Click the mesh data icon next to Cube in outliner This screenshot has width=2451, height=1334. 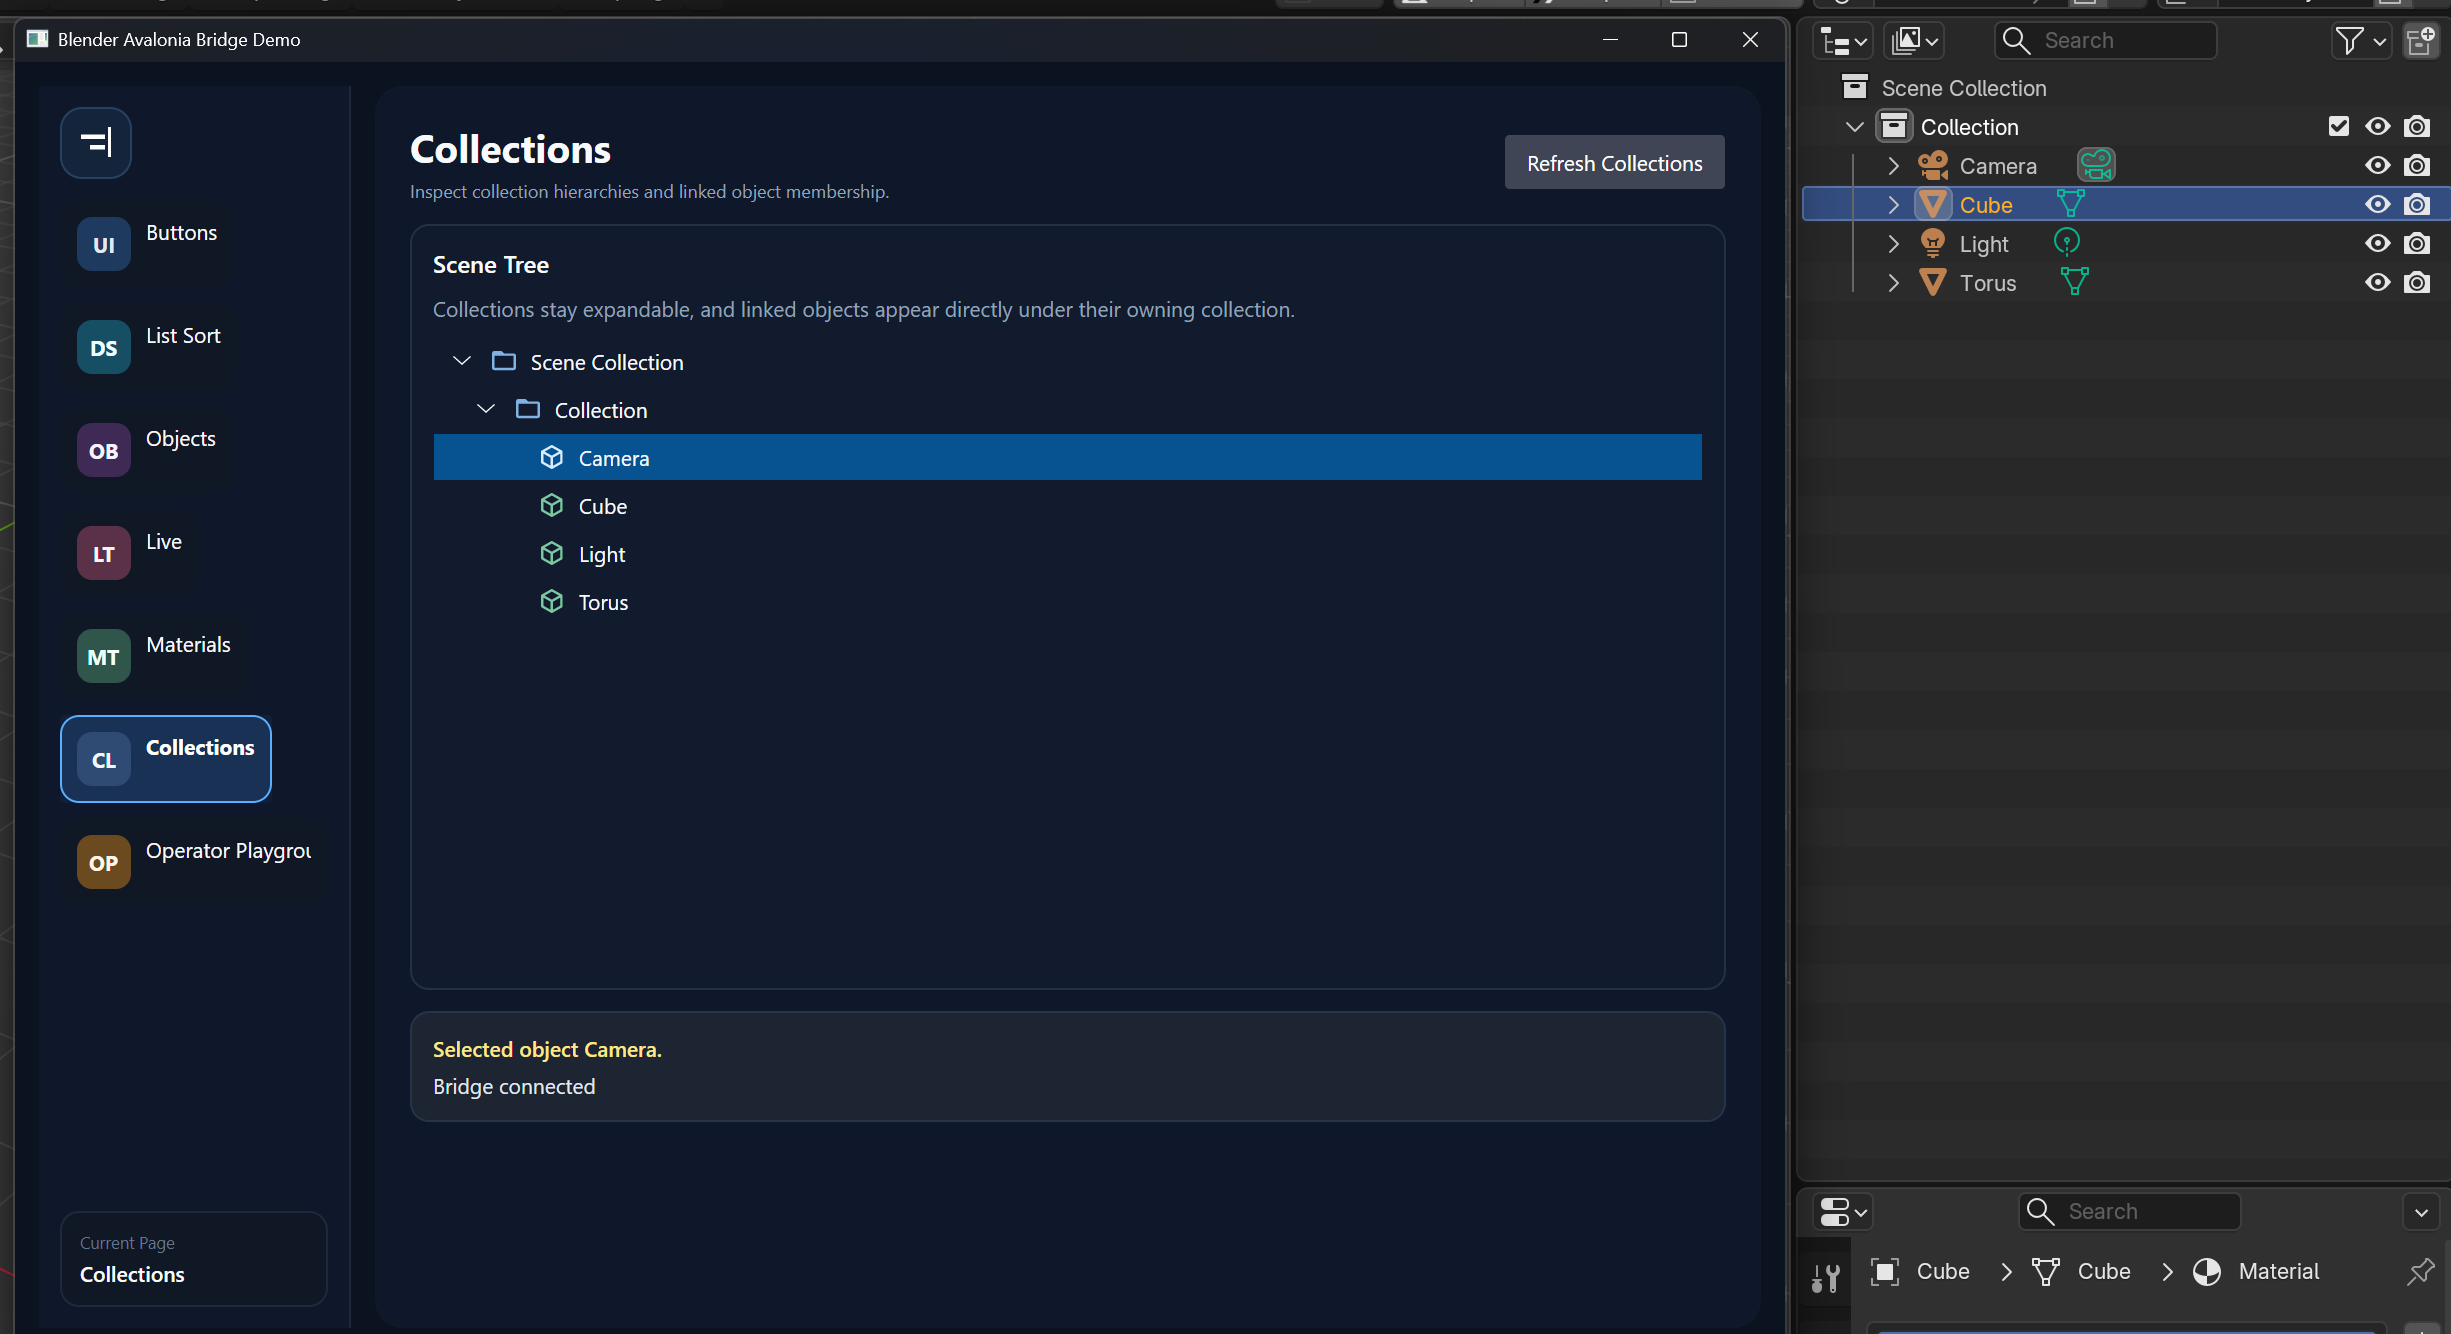pyautogui.click(x=2071, y=204)
